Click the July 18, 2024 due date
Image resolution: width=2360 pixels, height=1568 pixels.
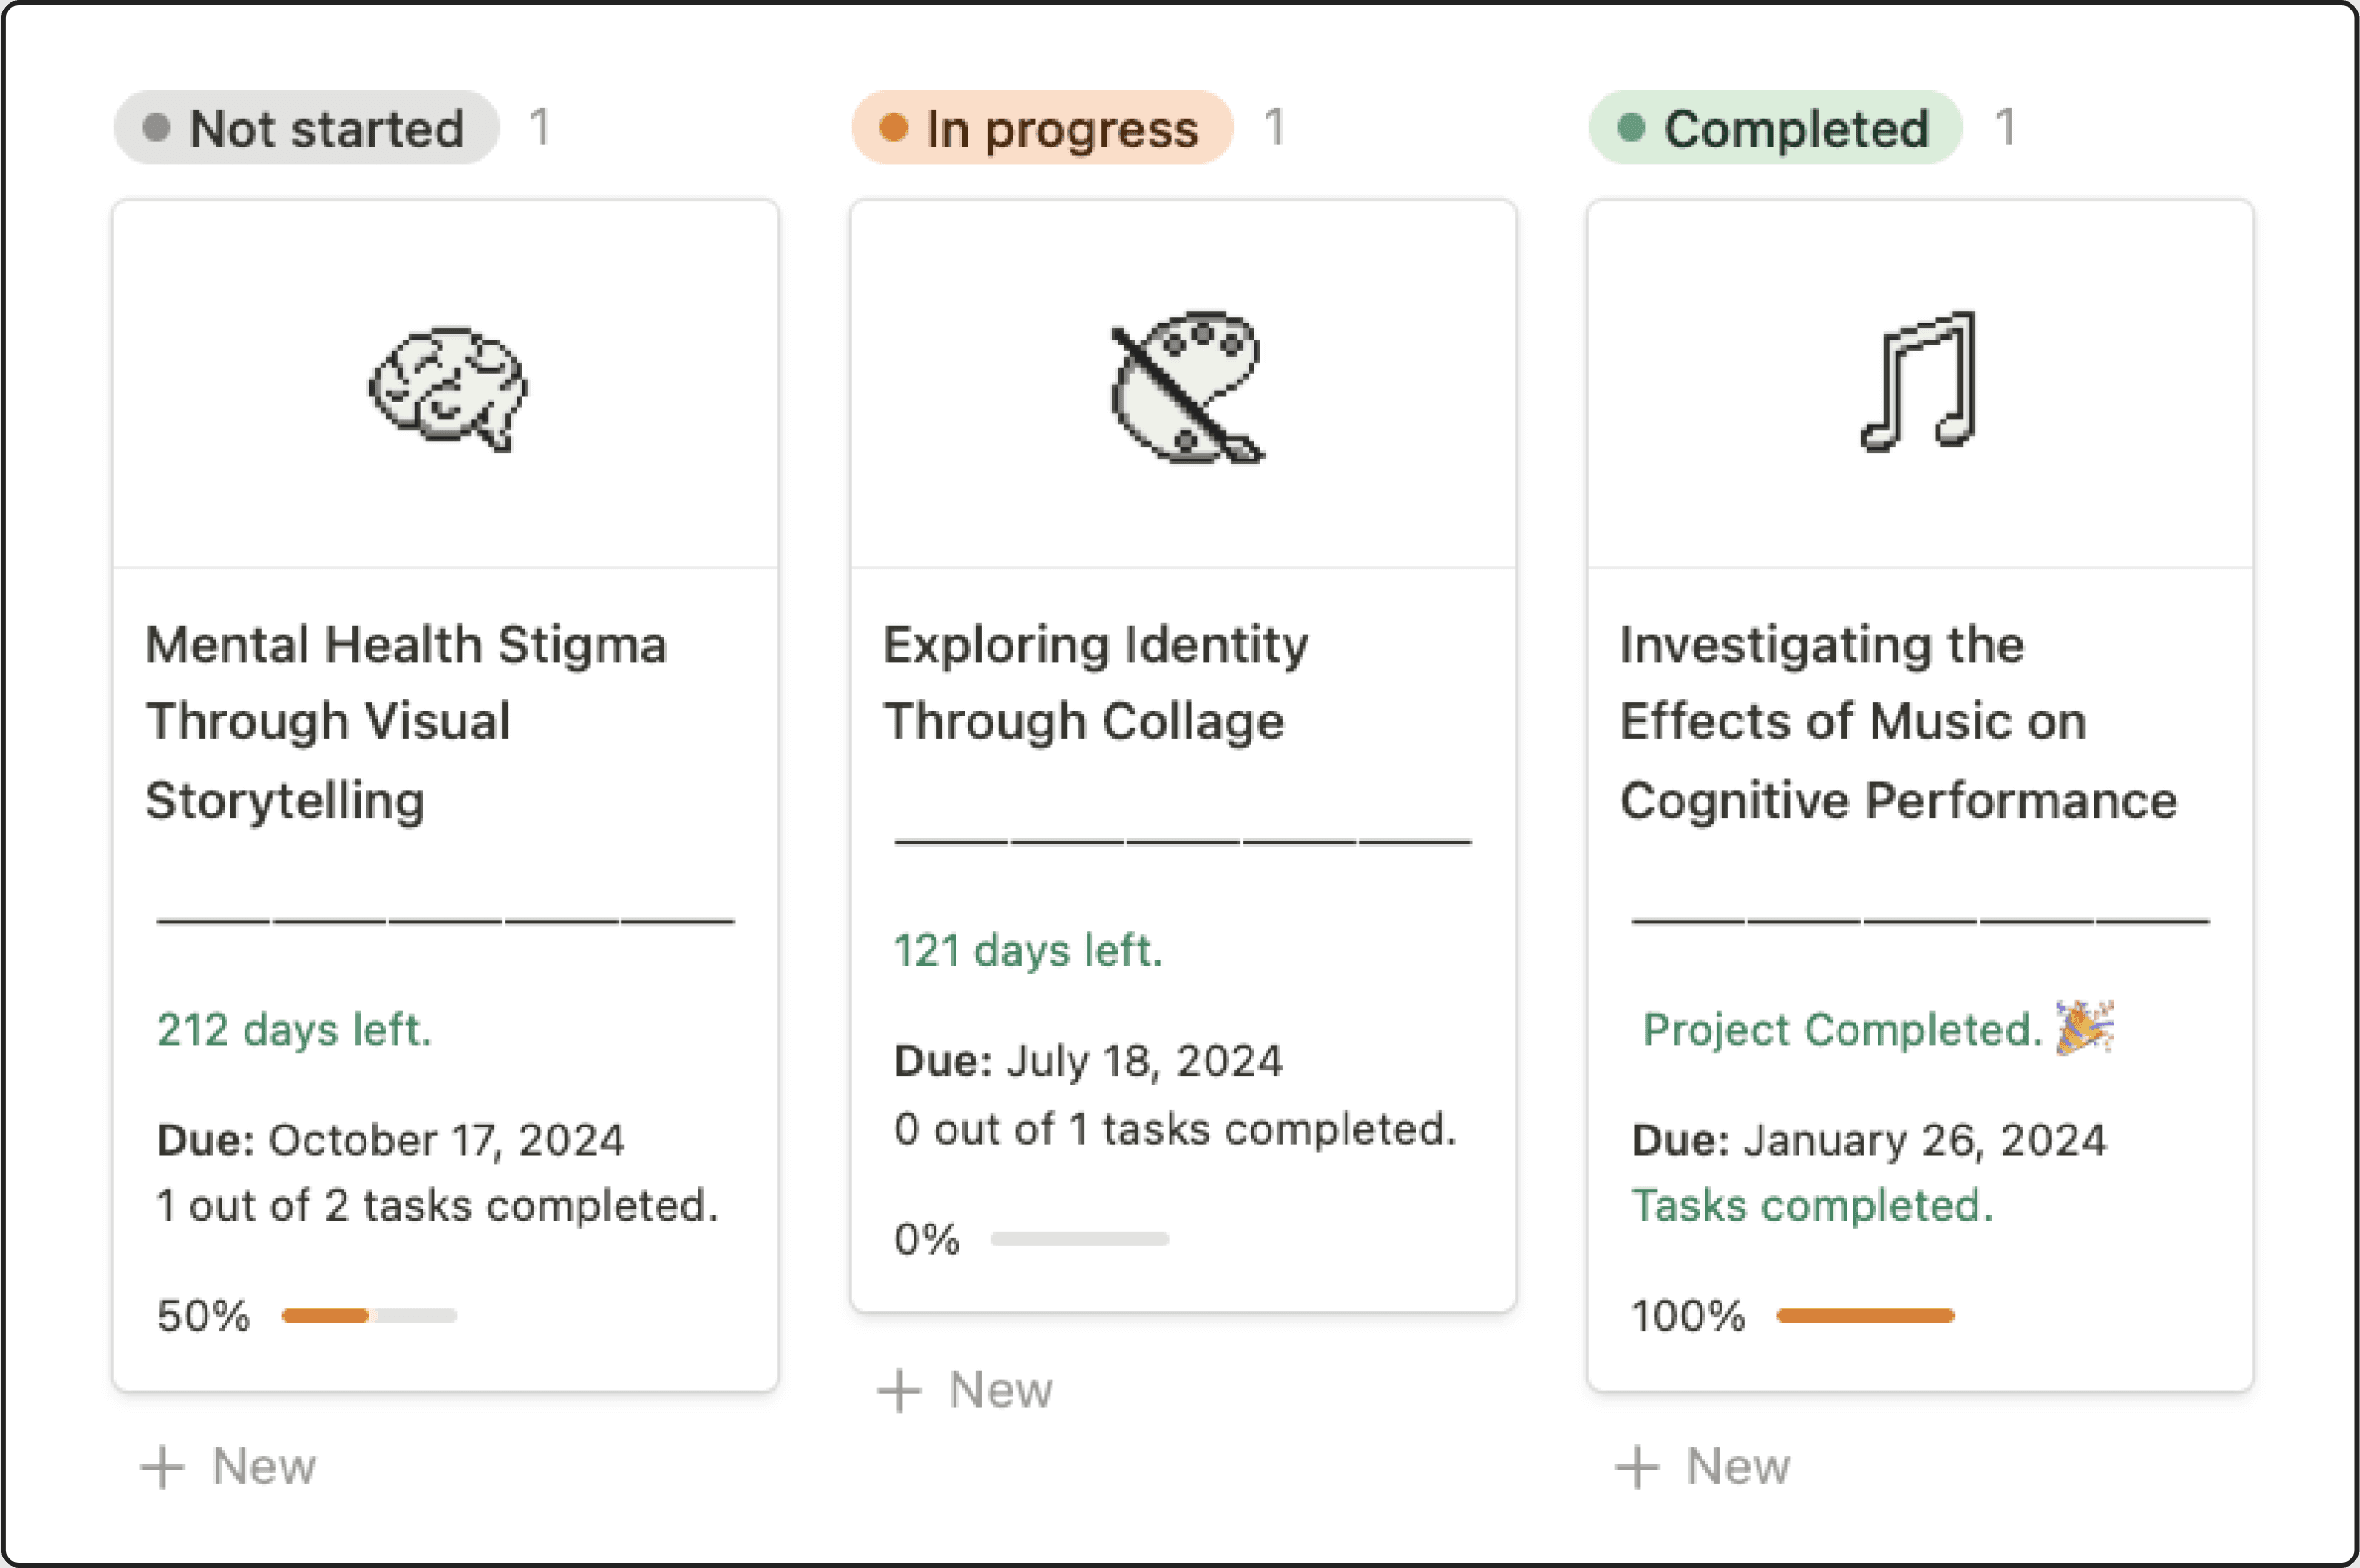click(1143, 1061)
